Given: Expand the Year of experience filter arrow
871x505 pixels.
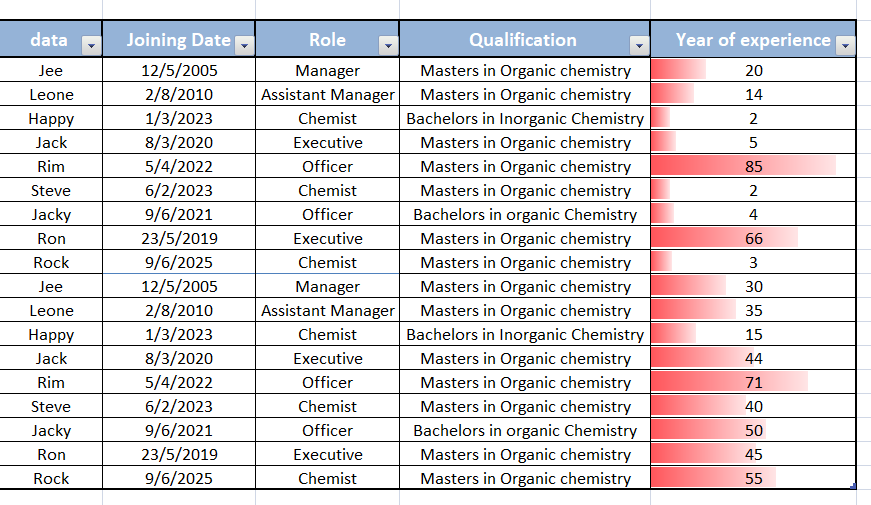Looking at the screenshot, I should point(845,45).
